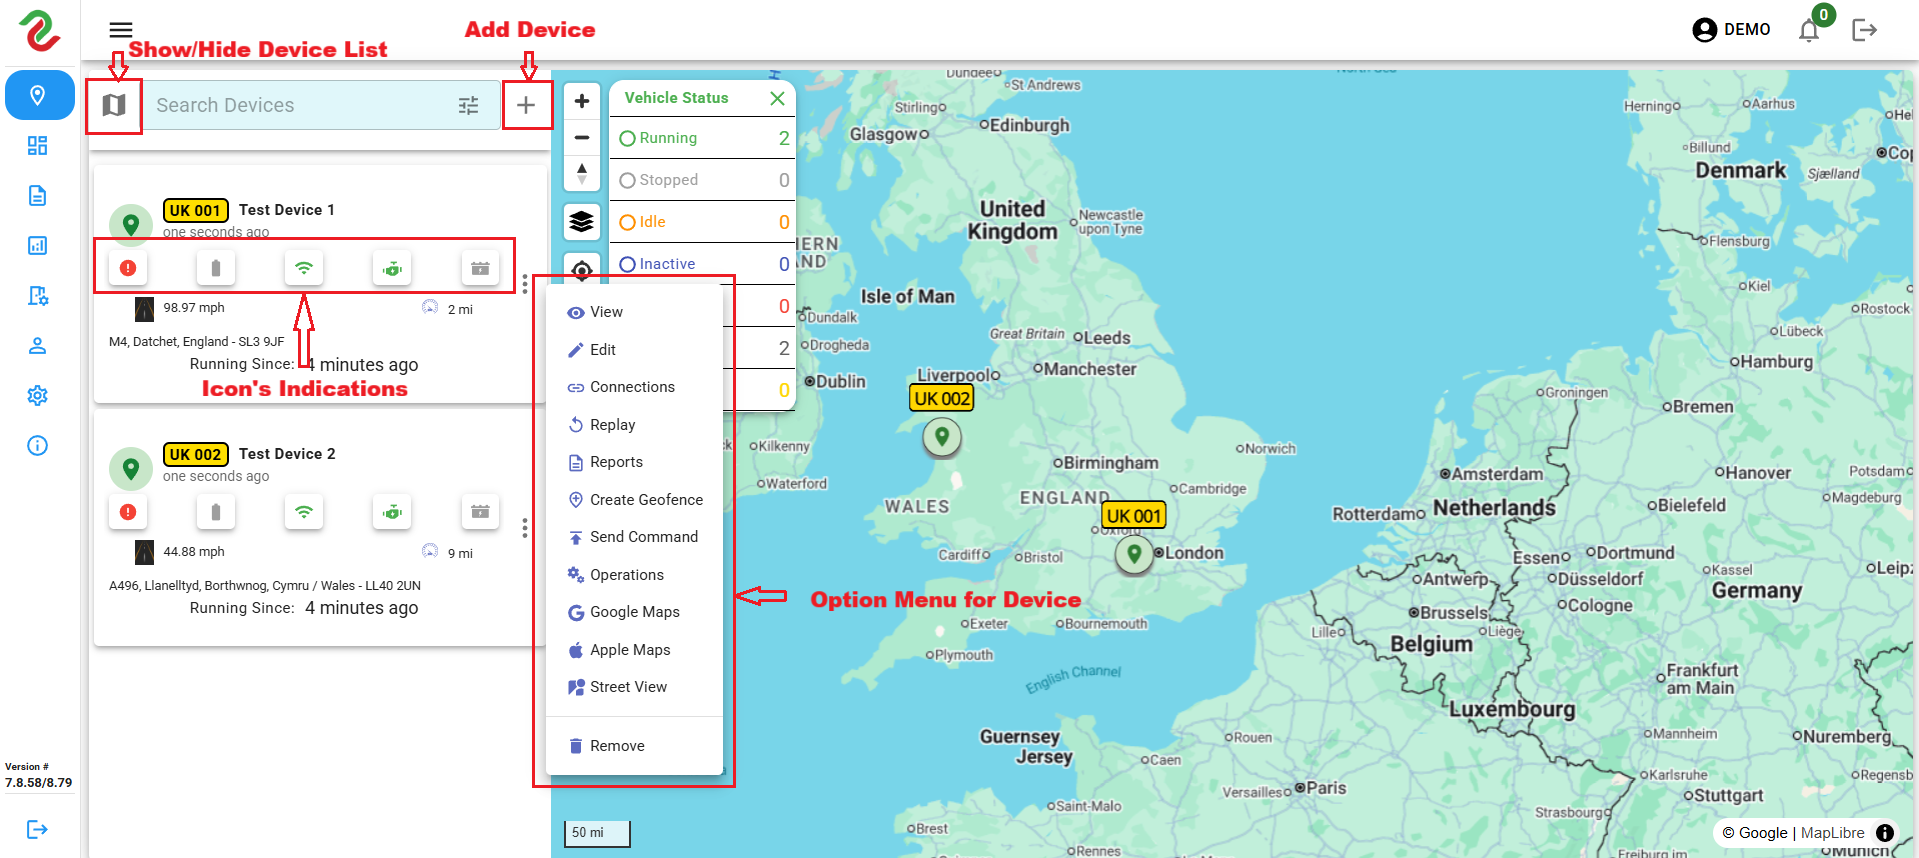Toggle the device list map icon
The width and height of the screenshot is (1919, 858).
[x=114, y=105]
